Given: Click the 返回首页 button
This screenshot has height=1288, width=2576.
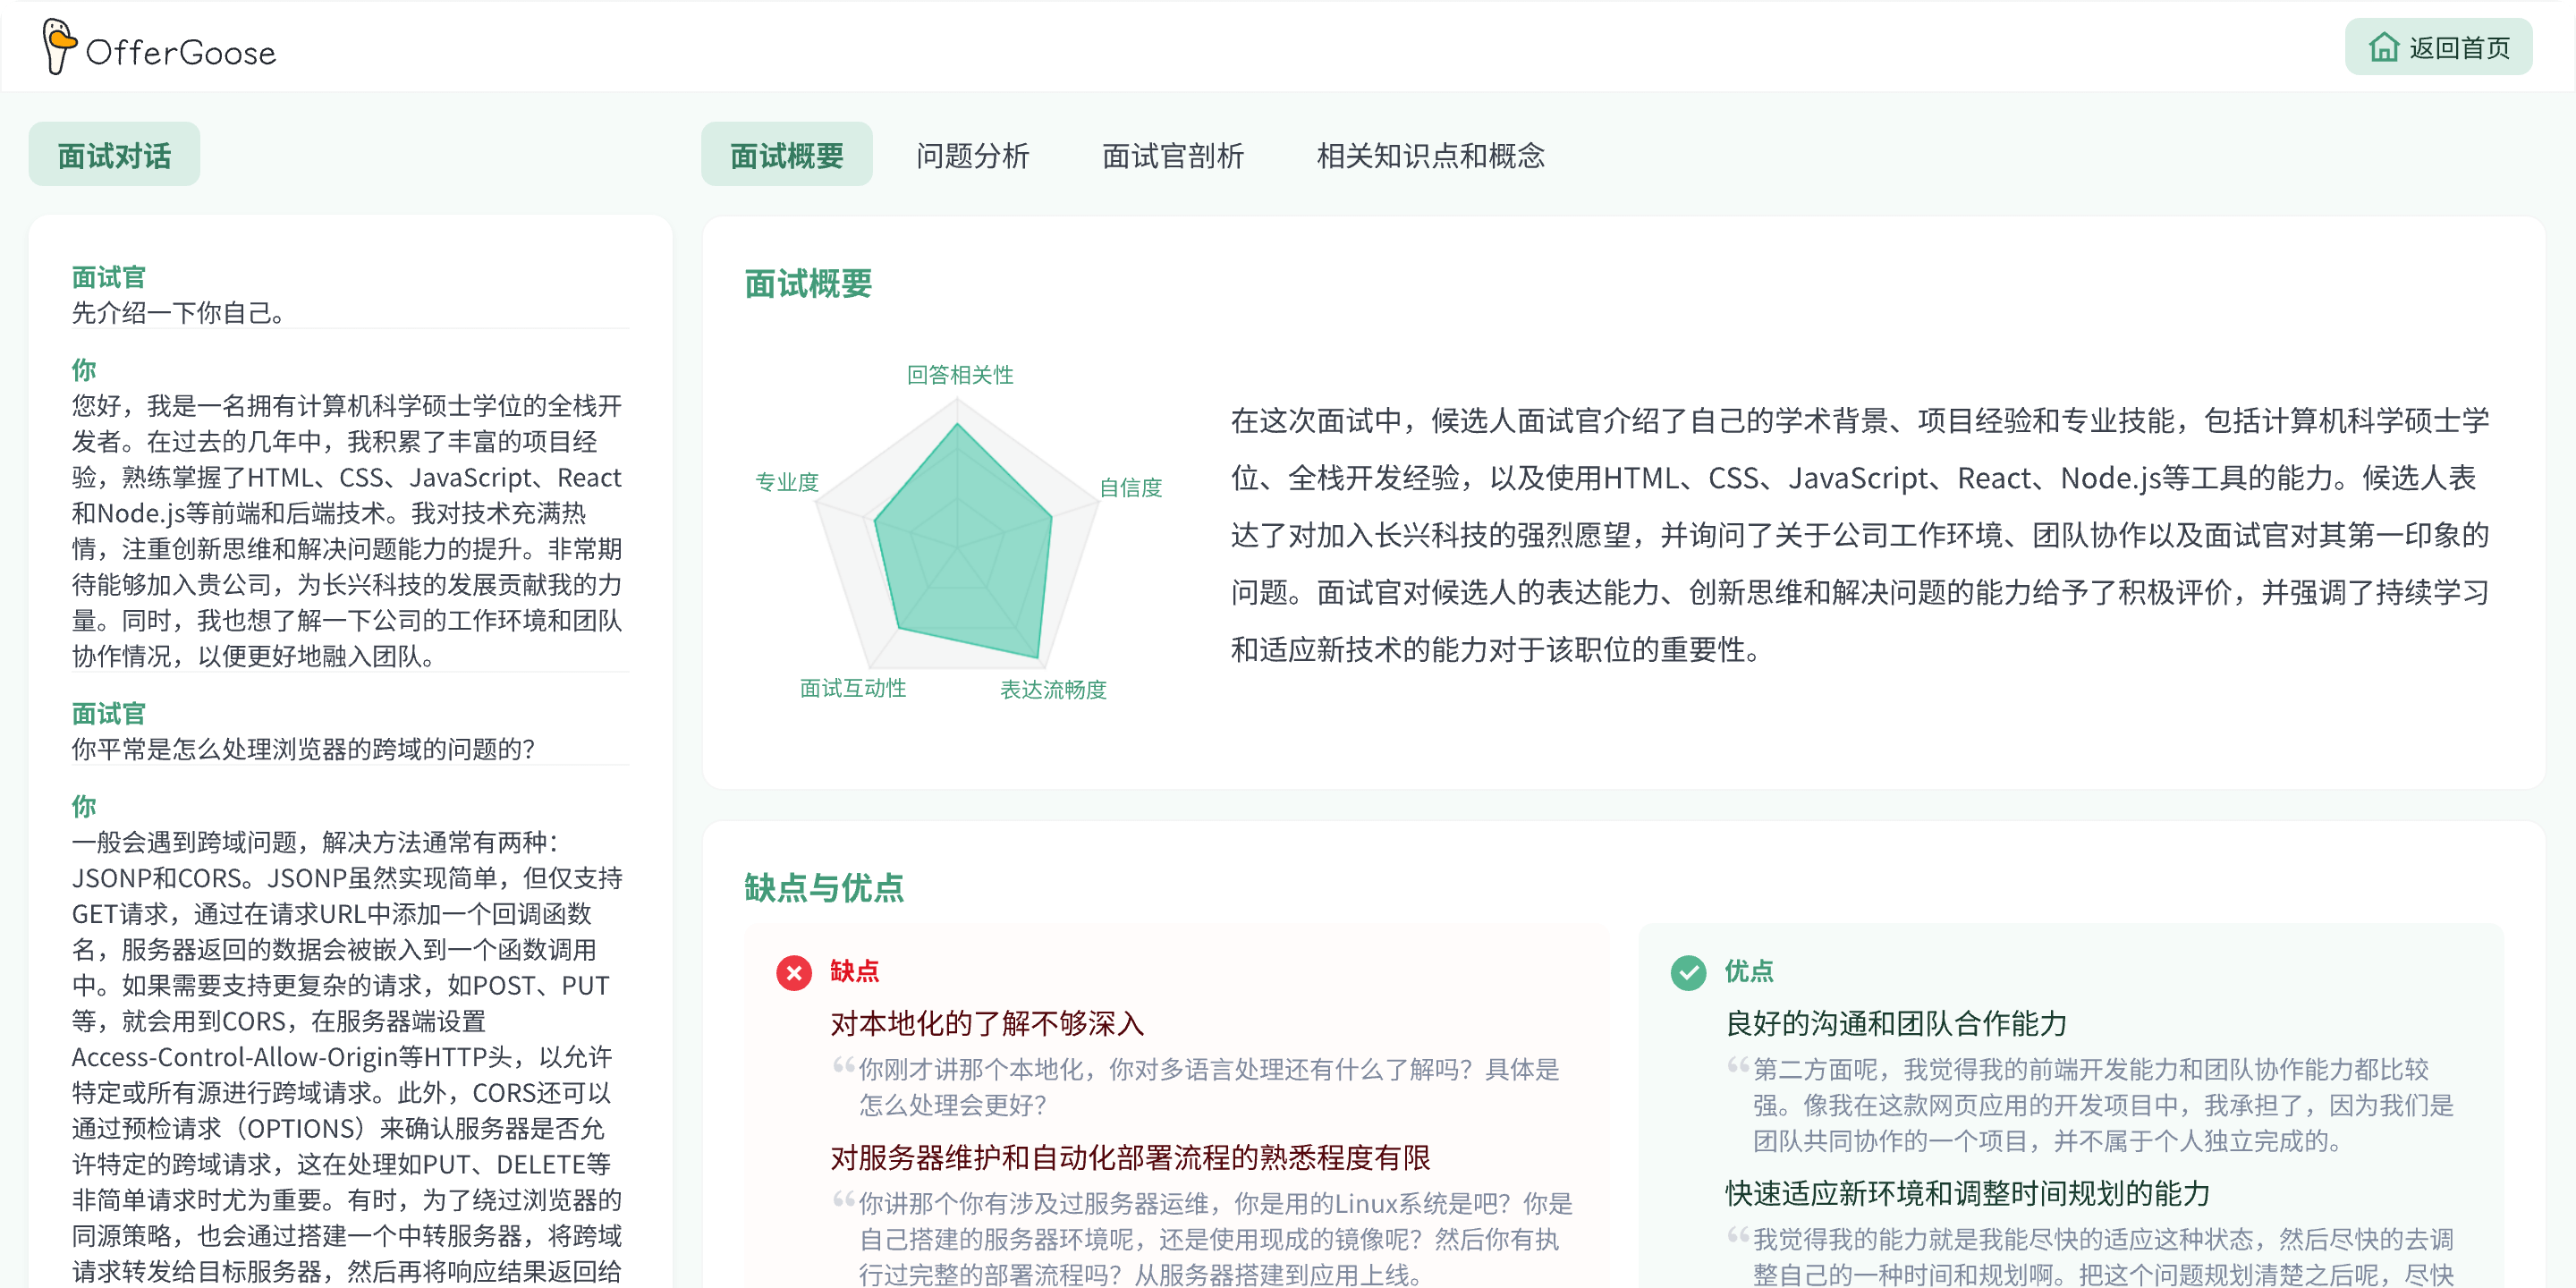Looking at the screenshot, I should [x=2438, y=46].
